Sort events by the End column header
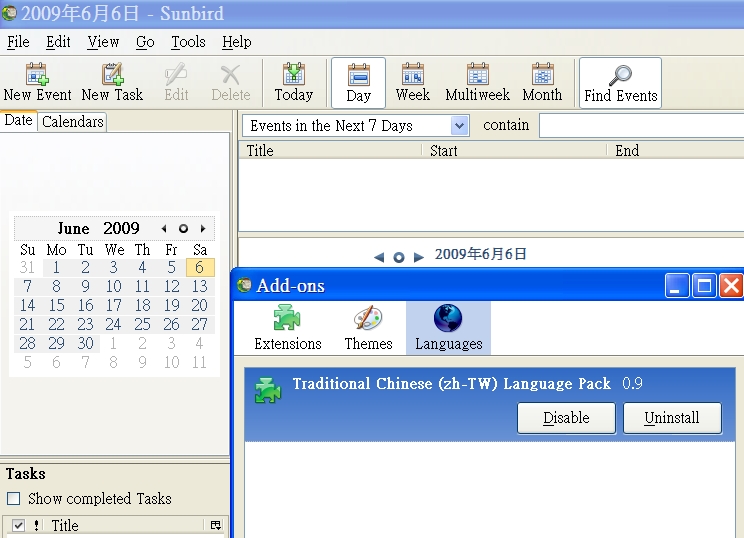The width and height of the screenshot is (744, 538). (x=676, y=151)
